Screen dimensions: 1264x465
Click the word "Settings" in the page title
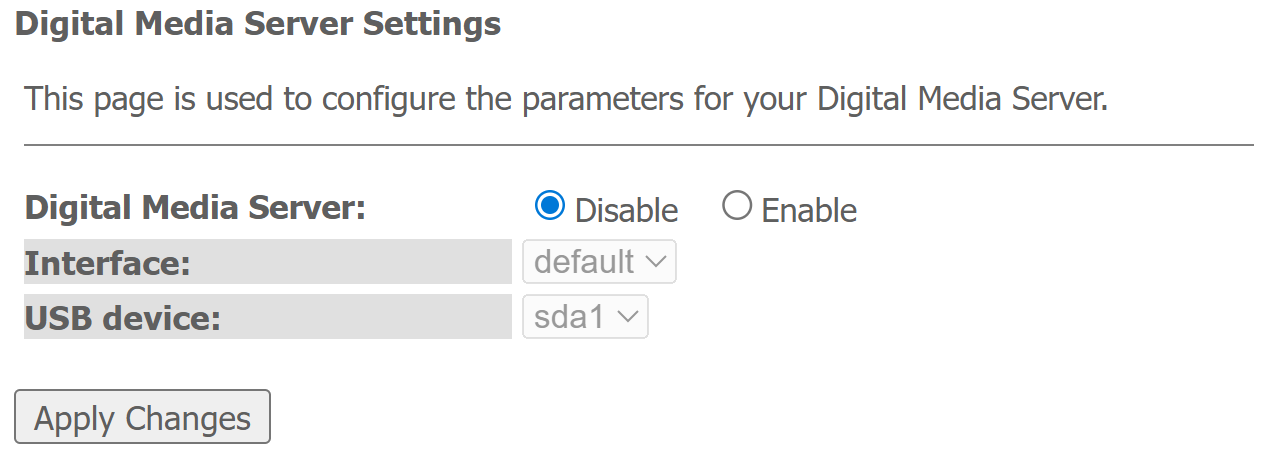pyautogui.click(x=431, y=24)
